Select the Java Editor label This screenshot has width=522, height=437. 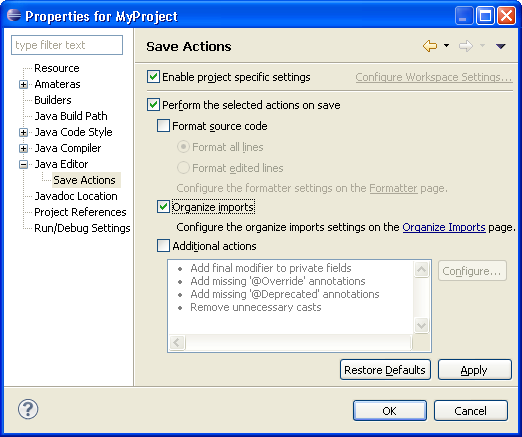pos(61,164)
